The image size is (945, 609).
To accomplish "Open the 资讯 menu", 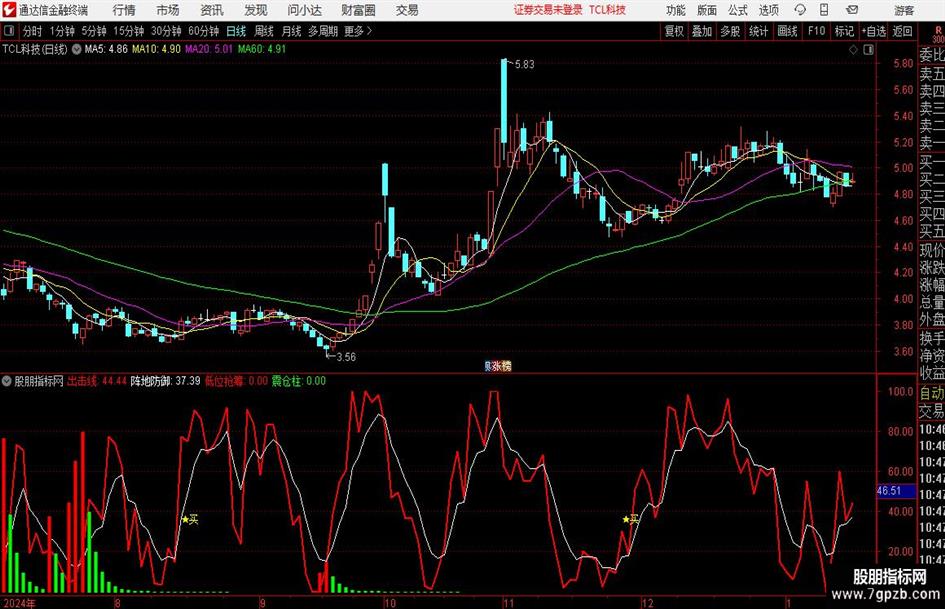I will tap(212, 10).
